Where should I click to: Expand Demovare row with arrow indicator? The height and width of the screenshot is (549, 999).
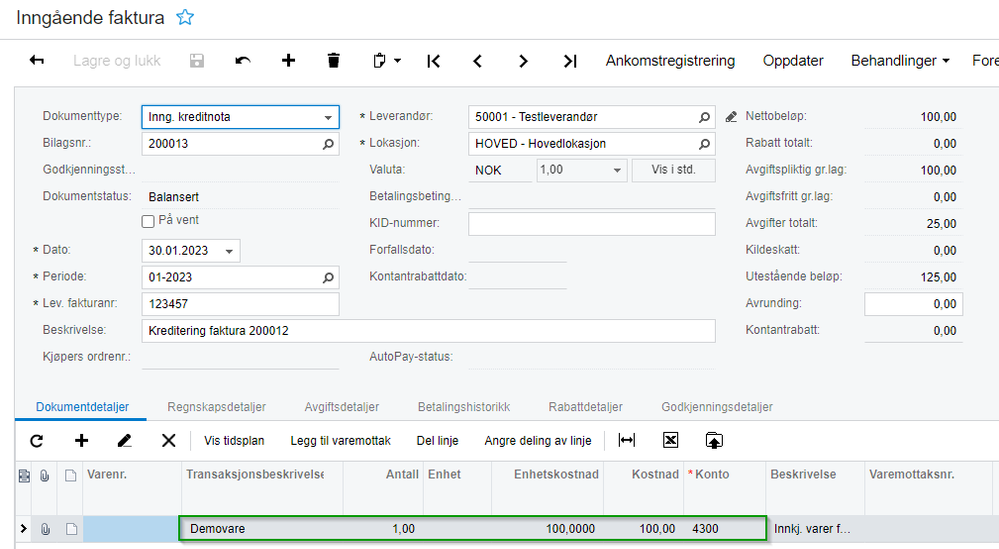pyautogui.click(x=24, y=529)
